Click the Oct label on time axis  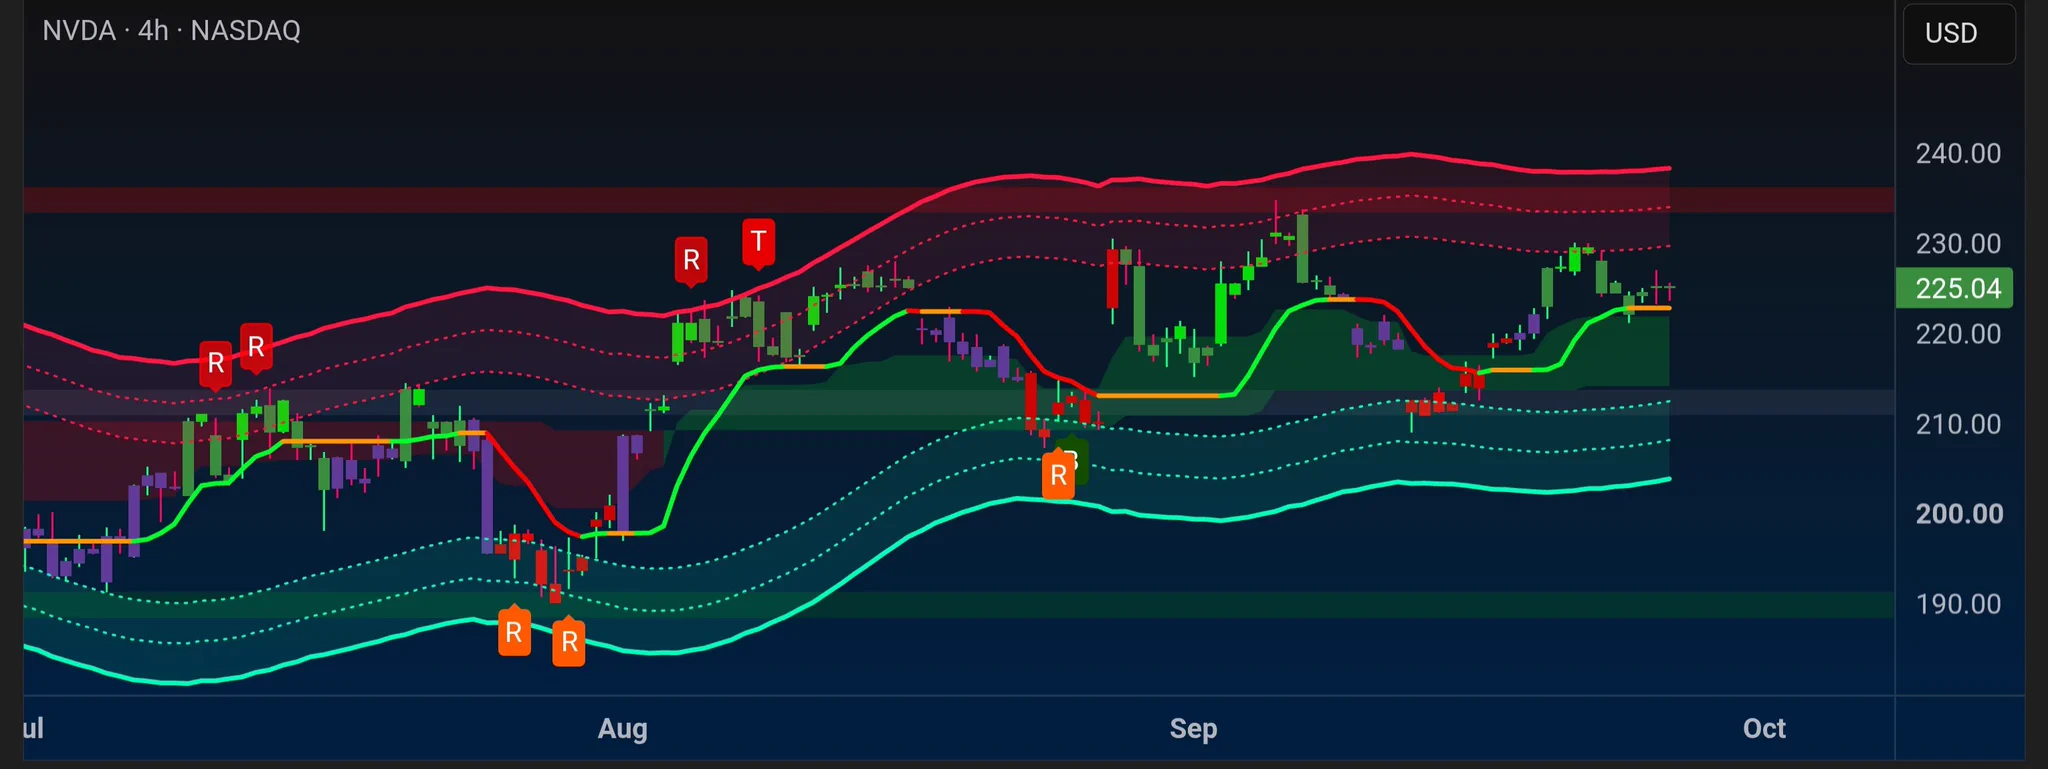[1764, 729]
